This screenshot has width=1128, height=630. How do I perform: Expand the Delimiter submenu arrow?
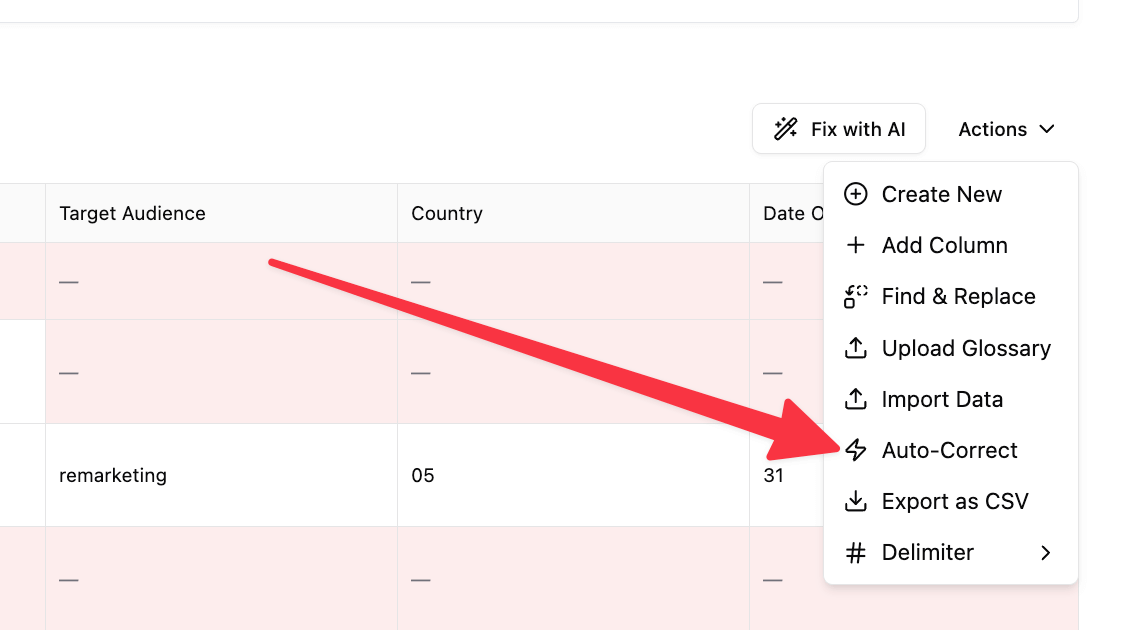1046,552
